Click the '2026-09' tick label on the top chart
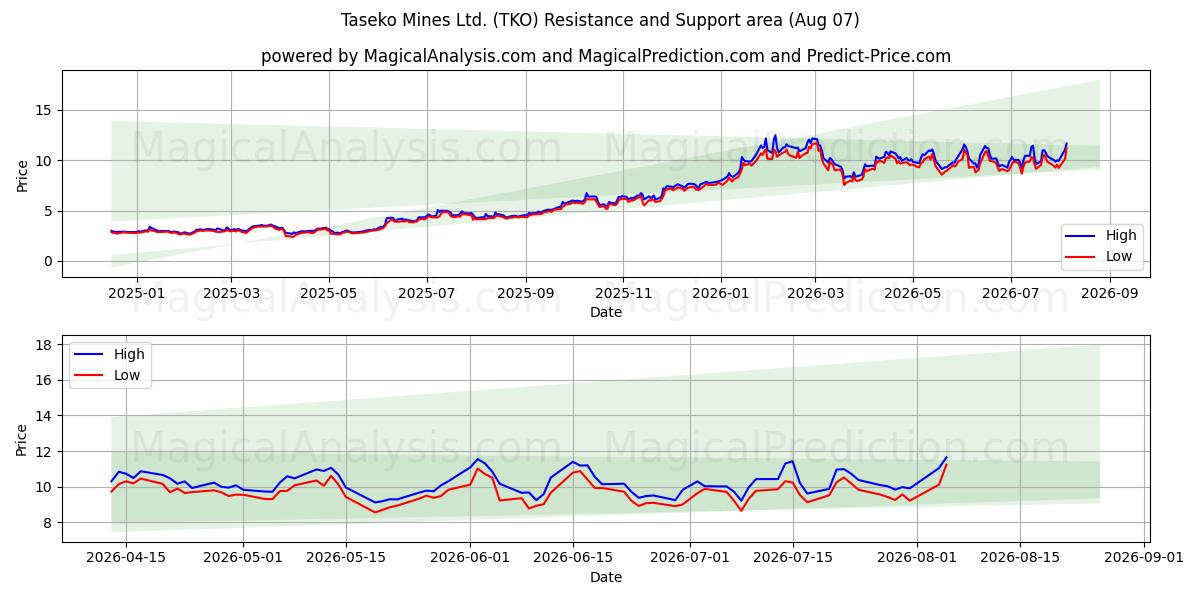Screen dimensions: 1200x600 1110,293
